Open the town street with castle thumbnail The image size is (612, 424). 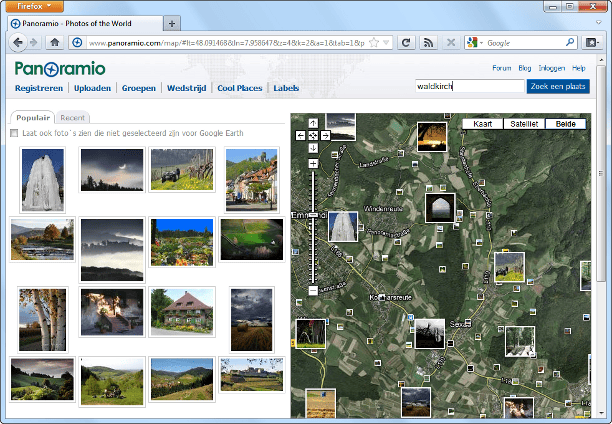coord(252,180)
